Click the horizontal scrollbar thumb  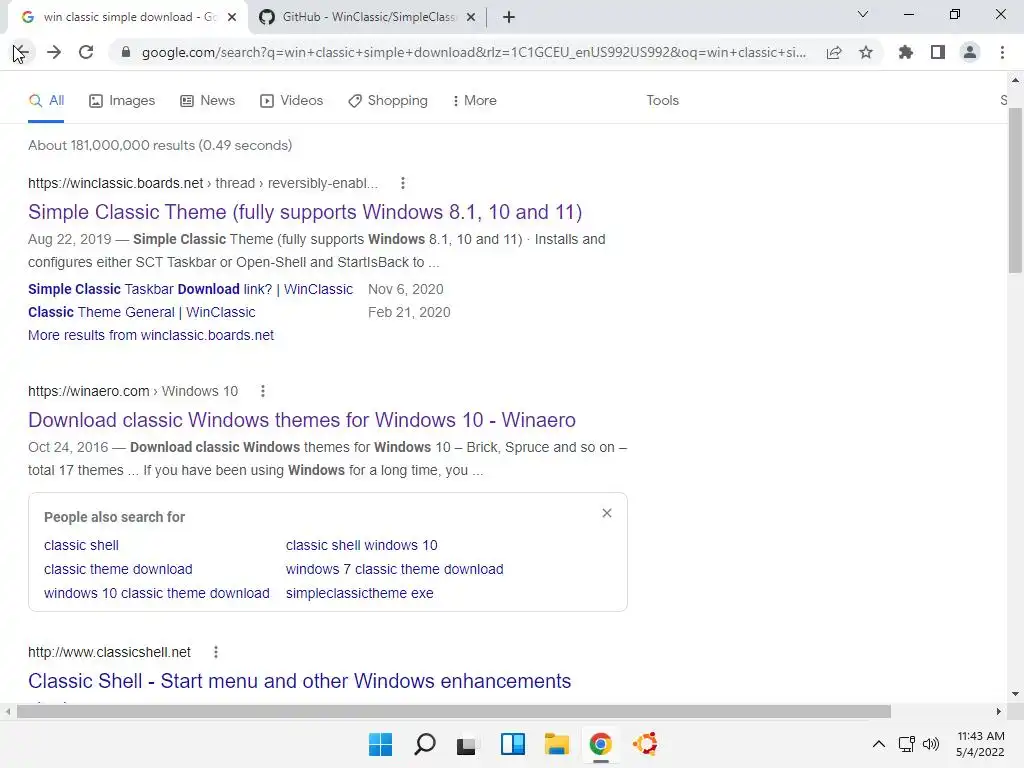(454, 711)
